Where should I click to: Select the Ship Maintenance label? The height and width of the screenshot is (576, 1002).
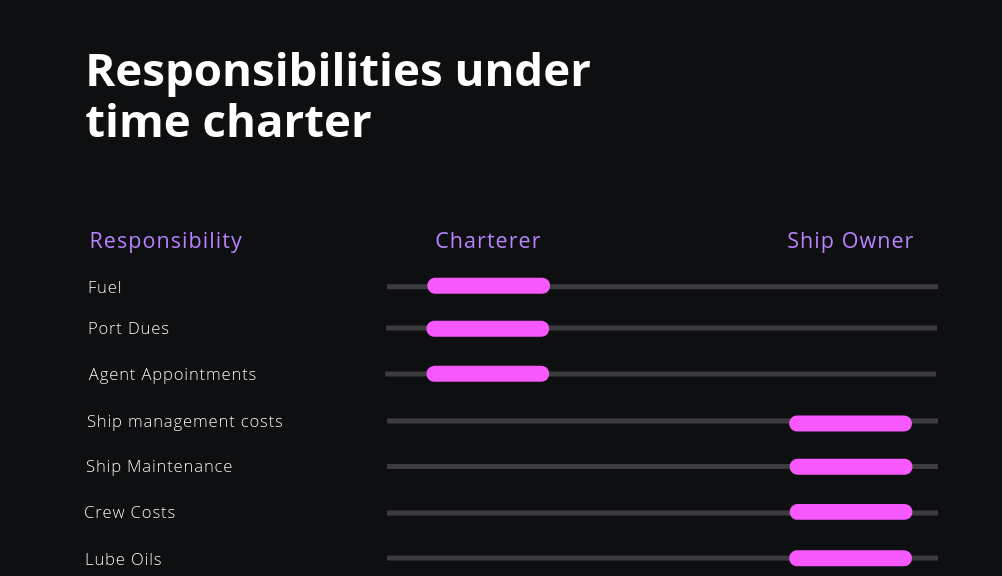click(x=159, y=467)
